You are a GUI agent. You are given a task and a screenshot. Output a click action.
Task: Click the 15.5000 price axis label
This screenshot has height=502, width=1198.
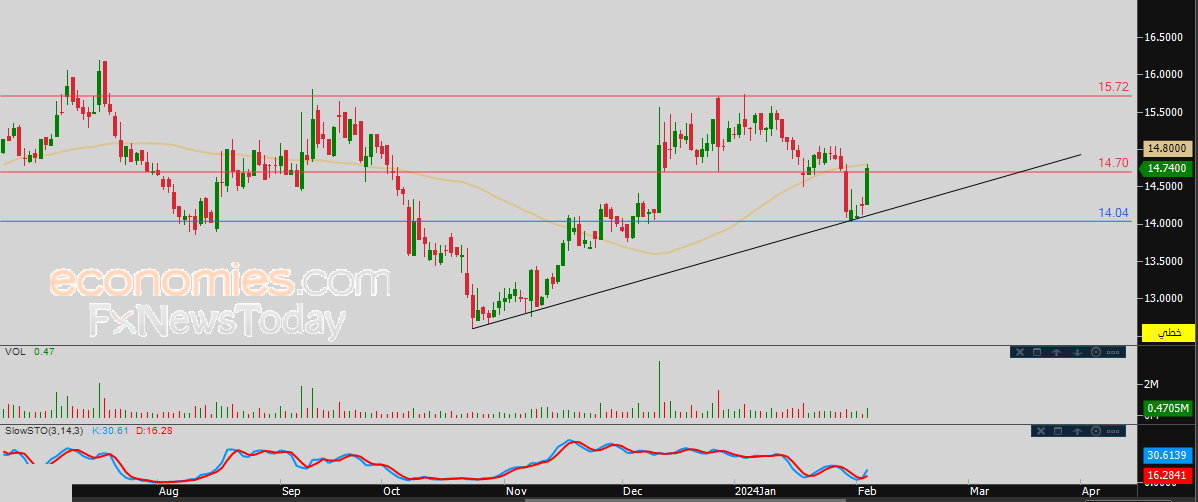point(1164,112)
